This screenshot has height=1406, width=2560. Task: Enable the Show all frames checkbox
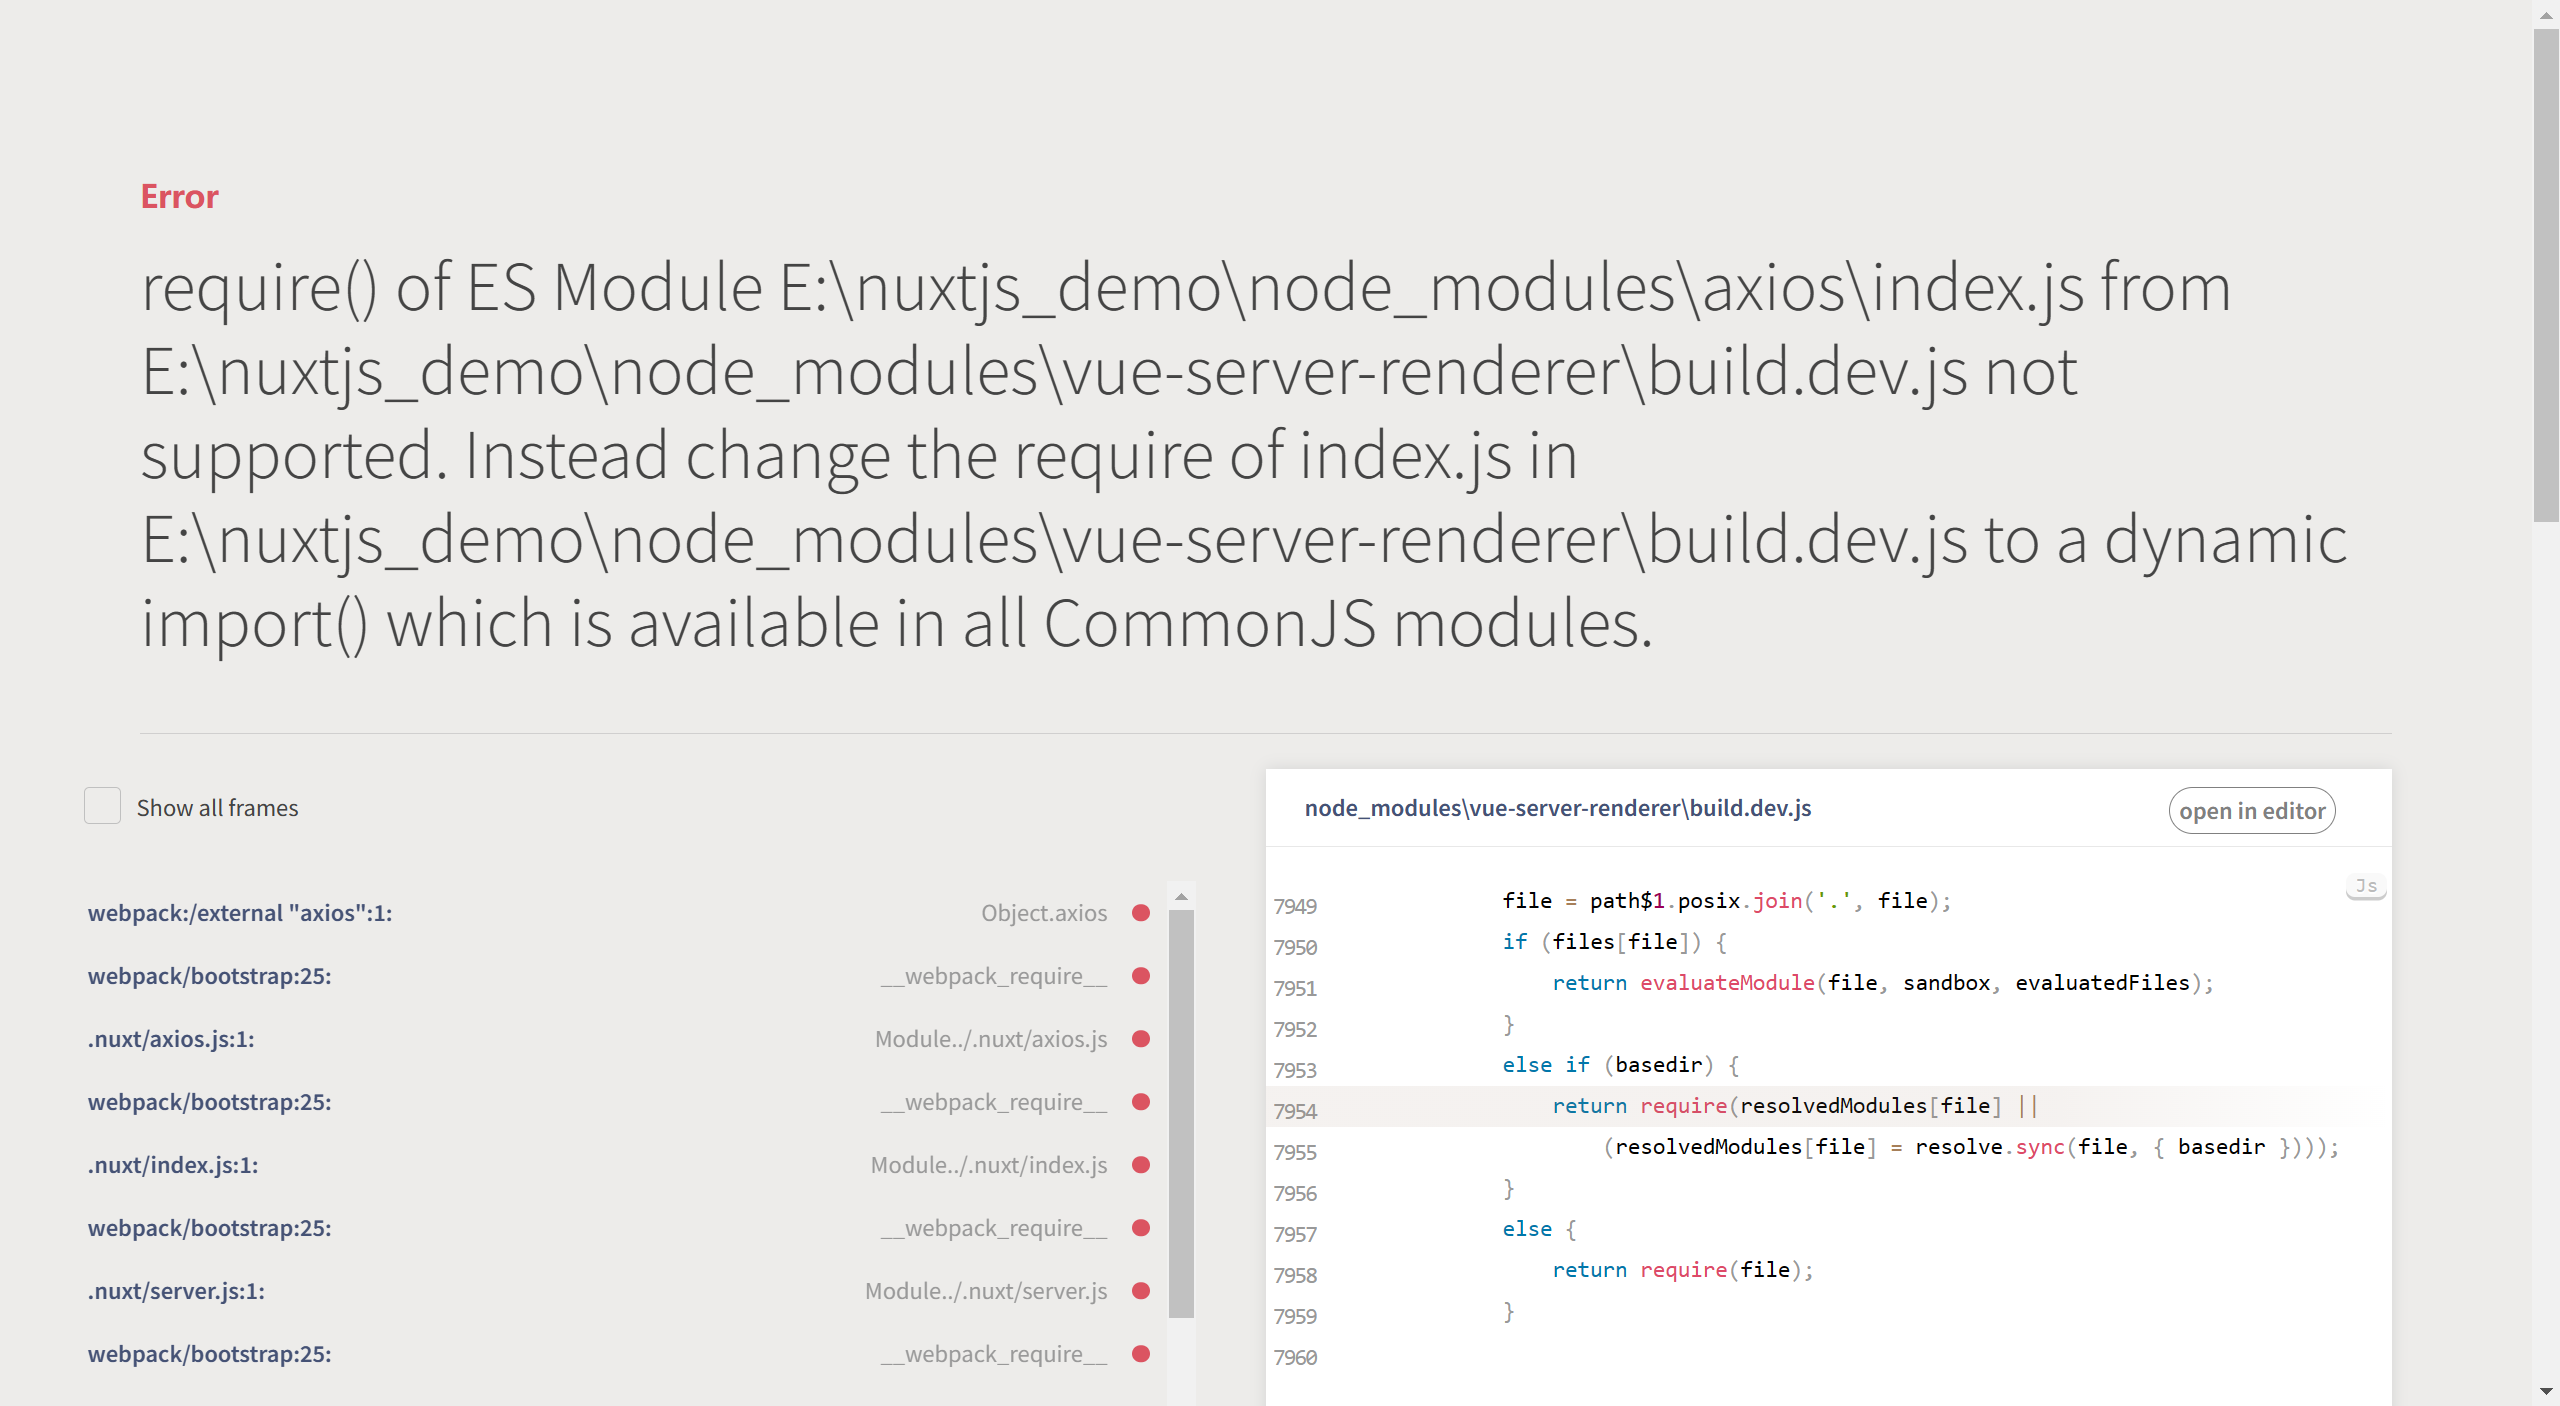coord(102,806)
